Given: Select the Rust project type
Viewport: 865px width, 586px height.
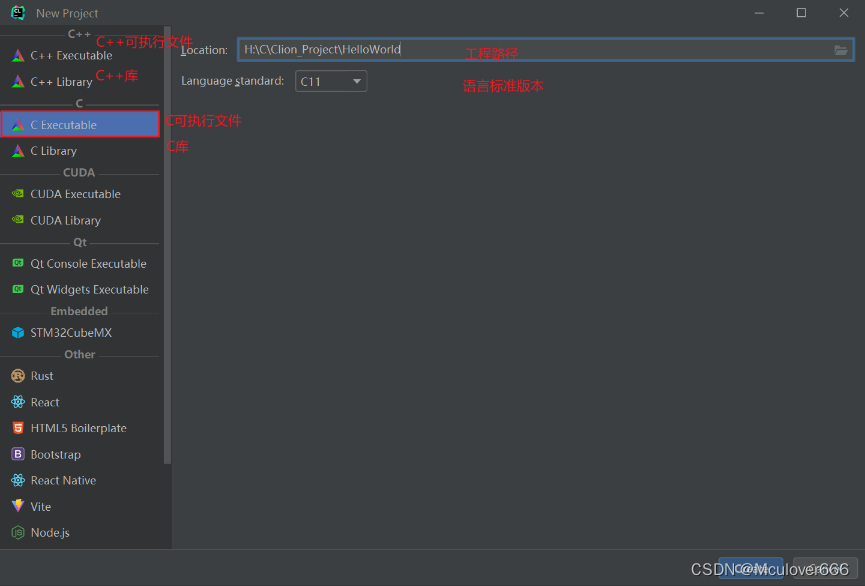Looking at the screenshot, I should tap(80, 376).
